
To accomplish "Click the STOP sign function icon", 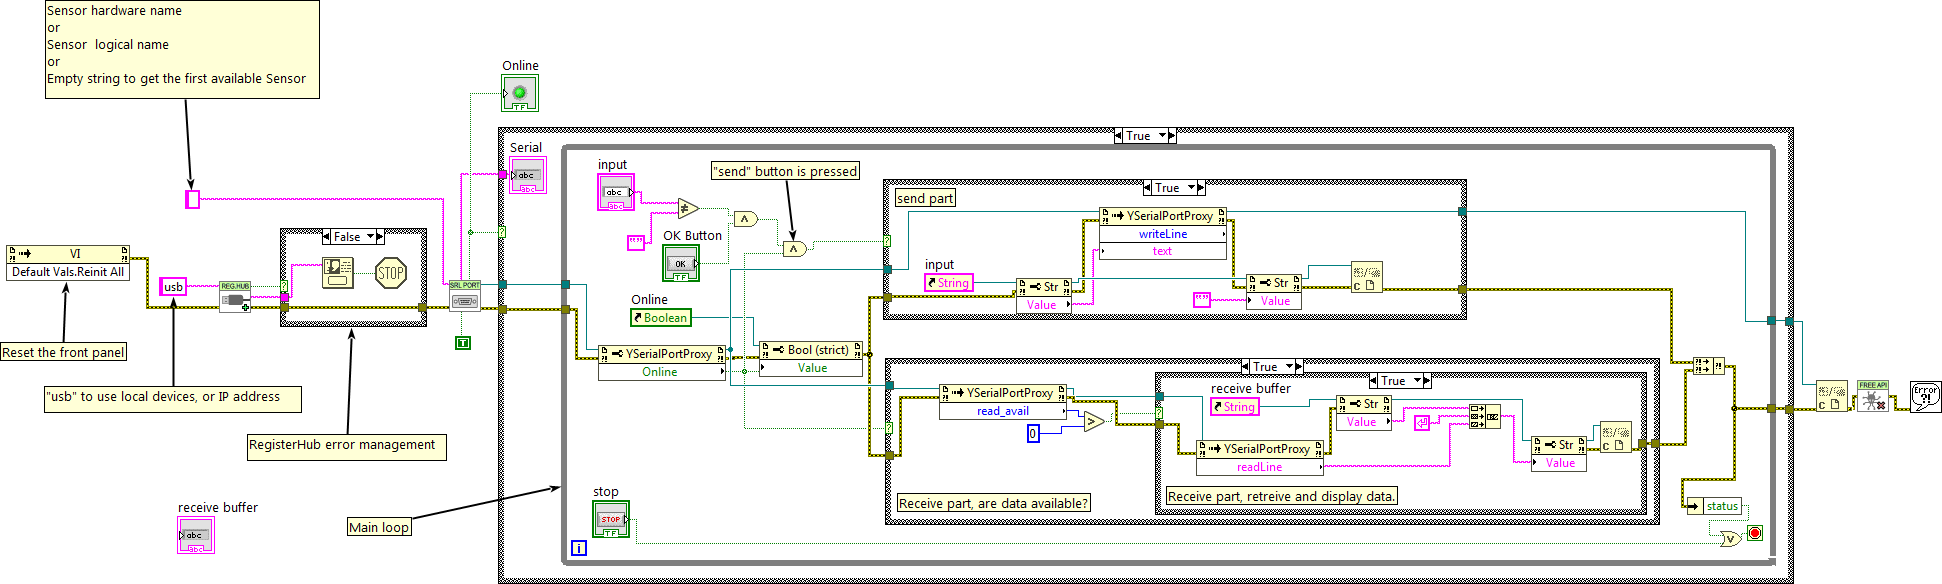I will point(390,273).
